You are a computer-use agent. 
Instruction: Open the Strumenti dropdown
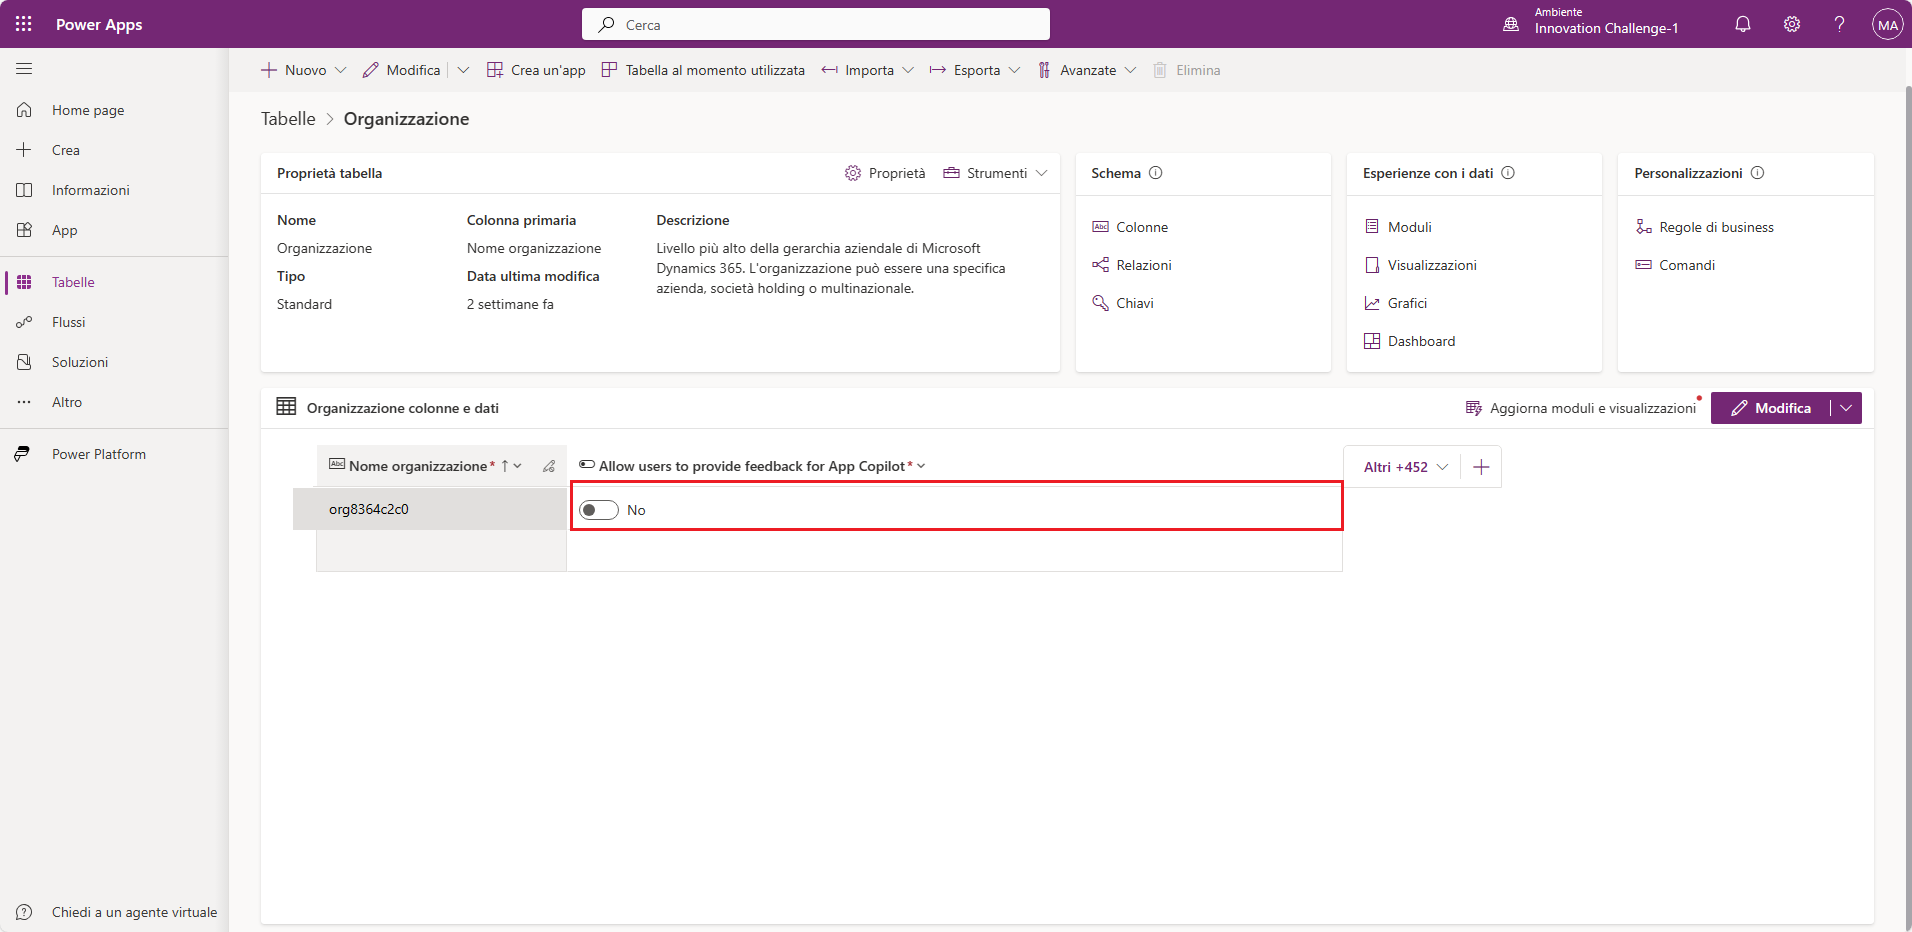click(x=995, y=173)
